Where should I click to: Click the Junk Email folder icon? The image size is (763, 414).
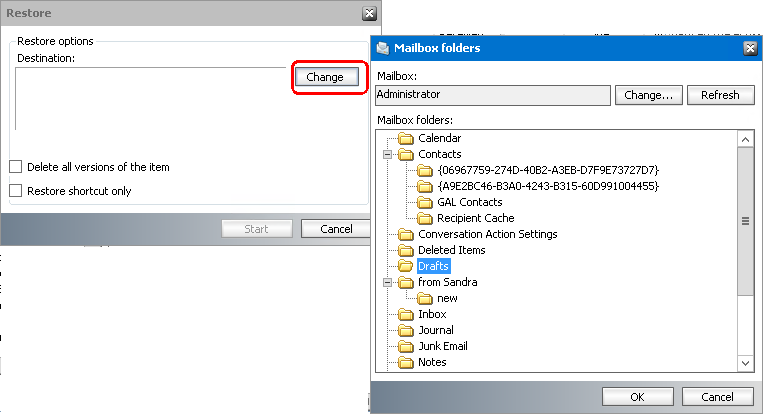tap(406, 346)
